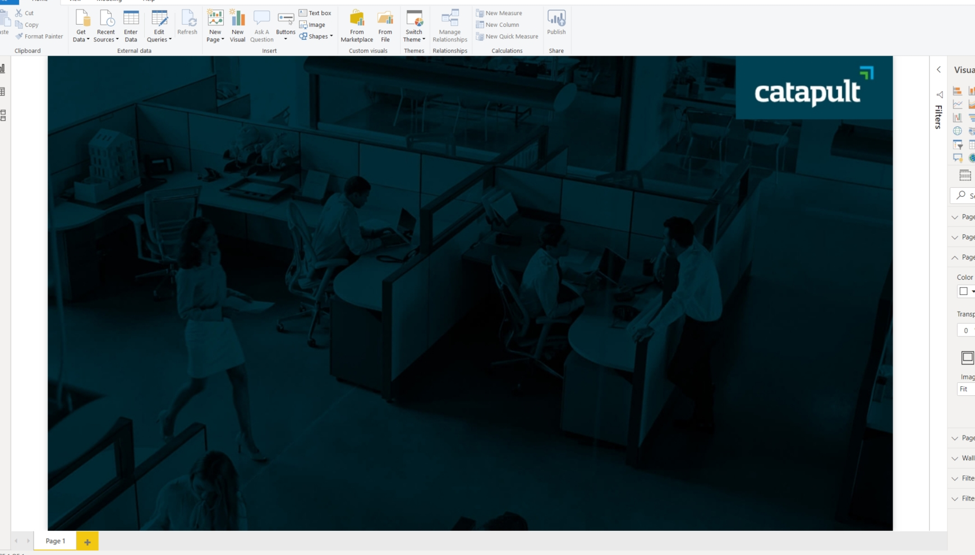
Task: Click the Buttons insert icon
Action: (x=286, y=19)
